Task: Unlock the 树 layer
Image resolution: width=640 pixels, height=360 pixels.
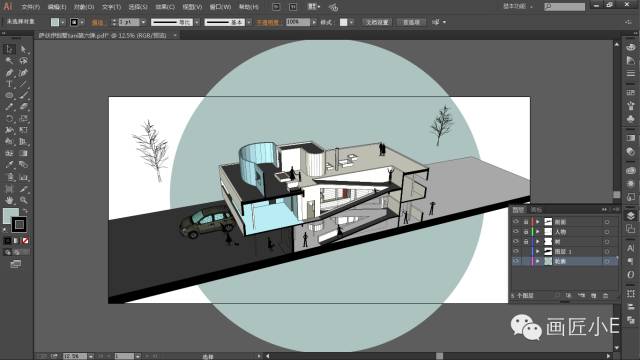Action: (x=526, y=241)
